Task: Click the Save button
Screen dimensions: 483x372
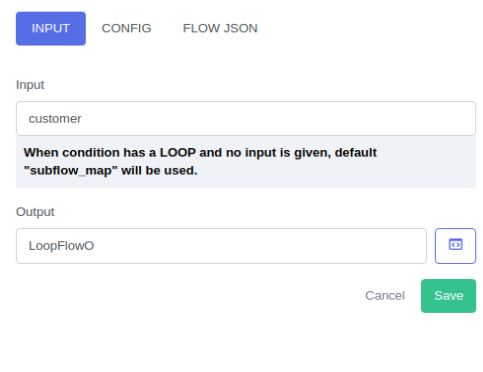Action: [448, 296]
